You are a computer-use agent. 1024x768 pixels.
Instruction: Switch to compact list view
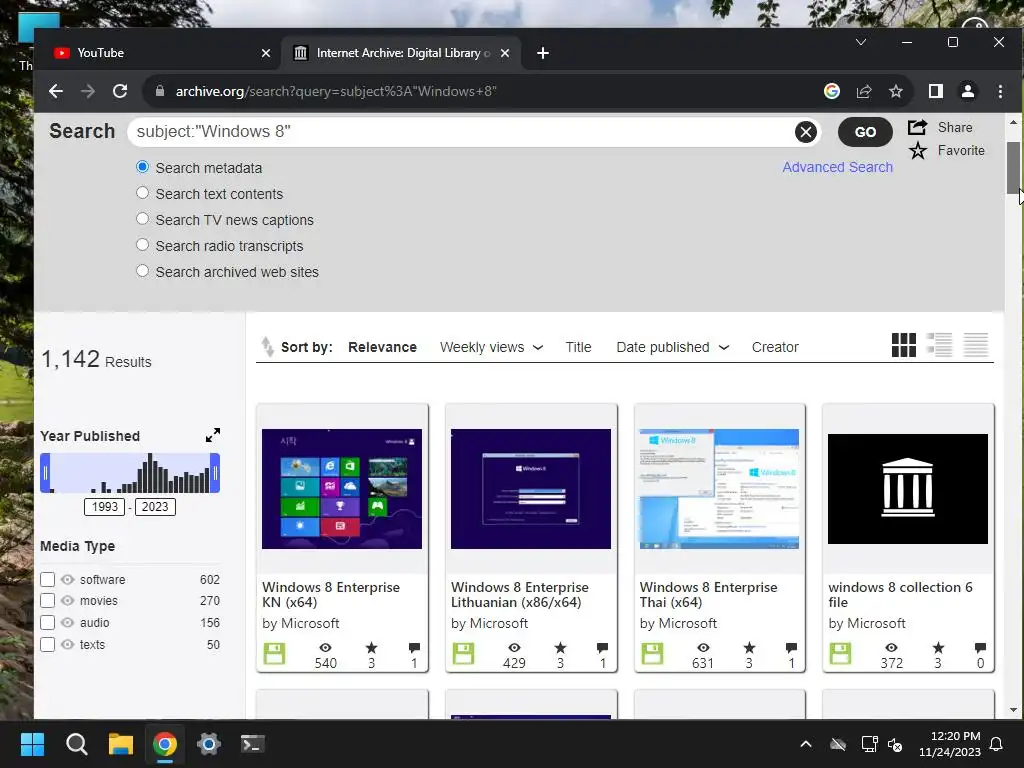976,345
